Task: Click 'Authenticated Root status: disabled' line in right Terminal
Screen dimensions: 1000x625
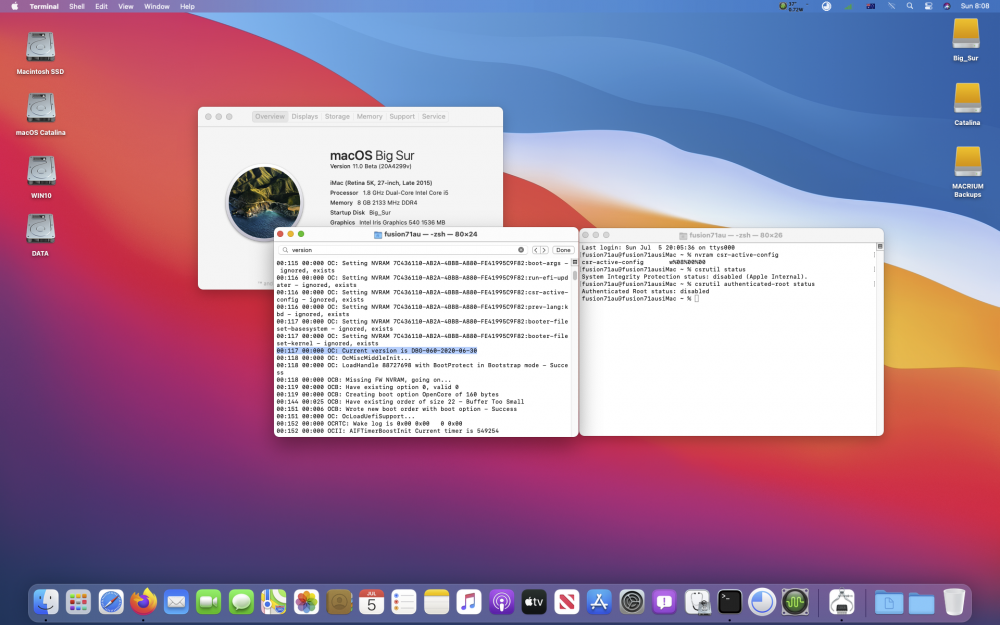Action: [645, 291]
